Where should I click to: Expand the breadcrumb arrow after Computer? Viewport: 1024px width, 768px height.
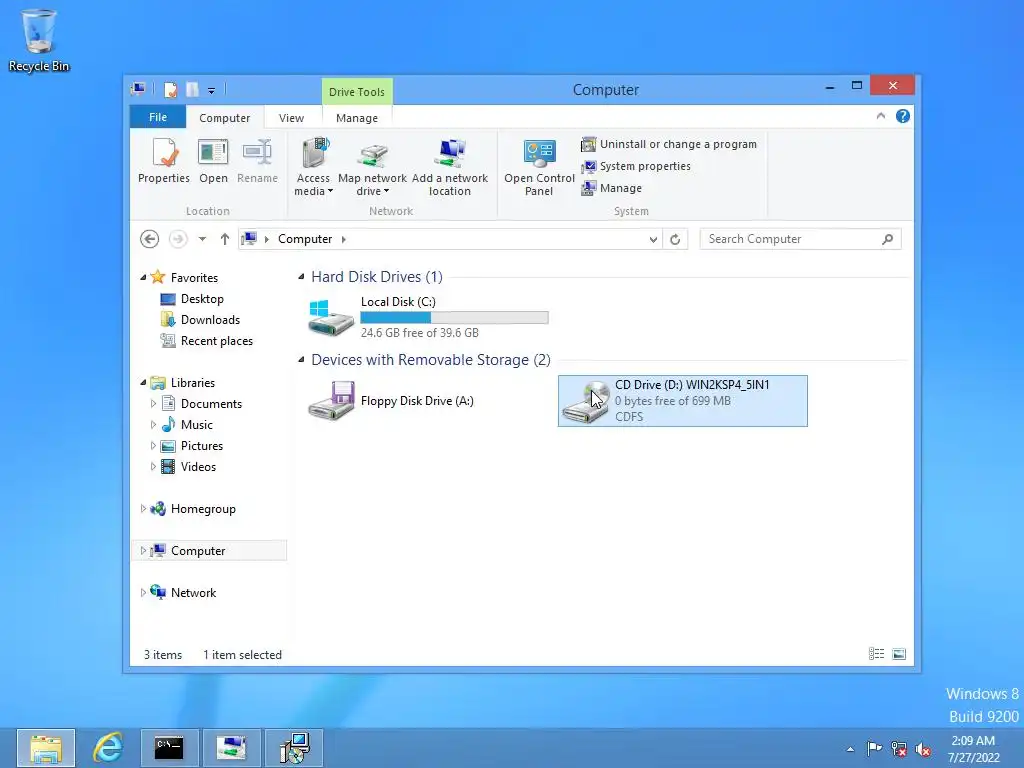click(x=344, y=239)
